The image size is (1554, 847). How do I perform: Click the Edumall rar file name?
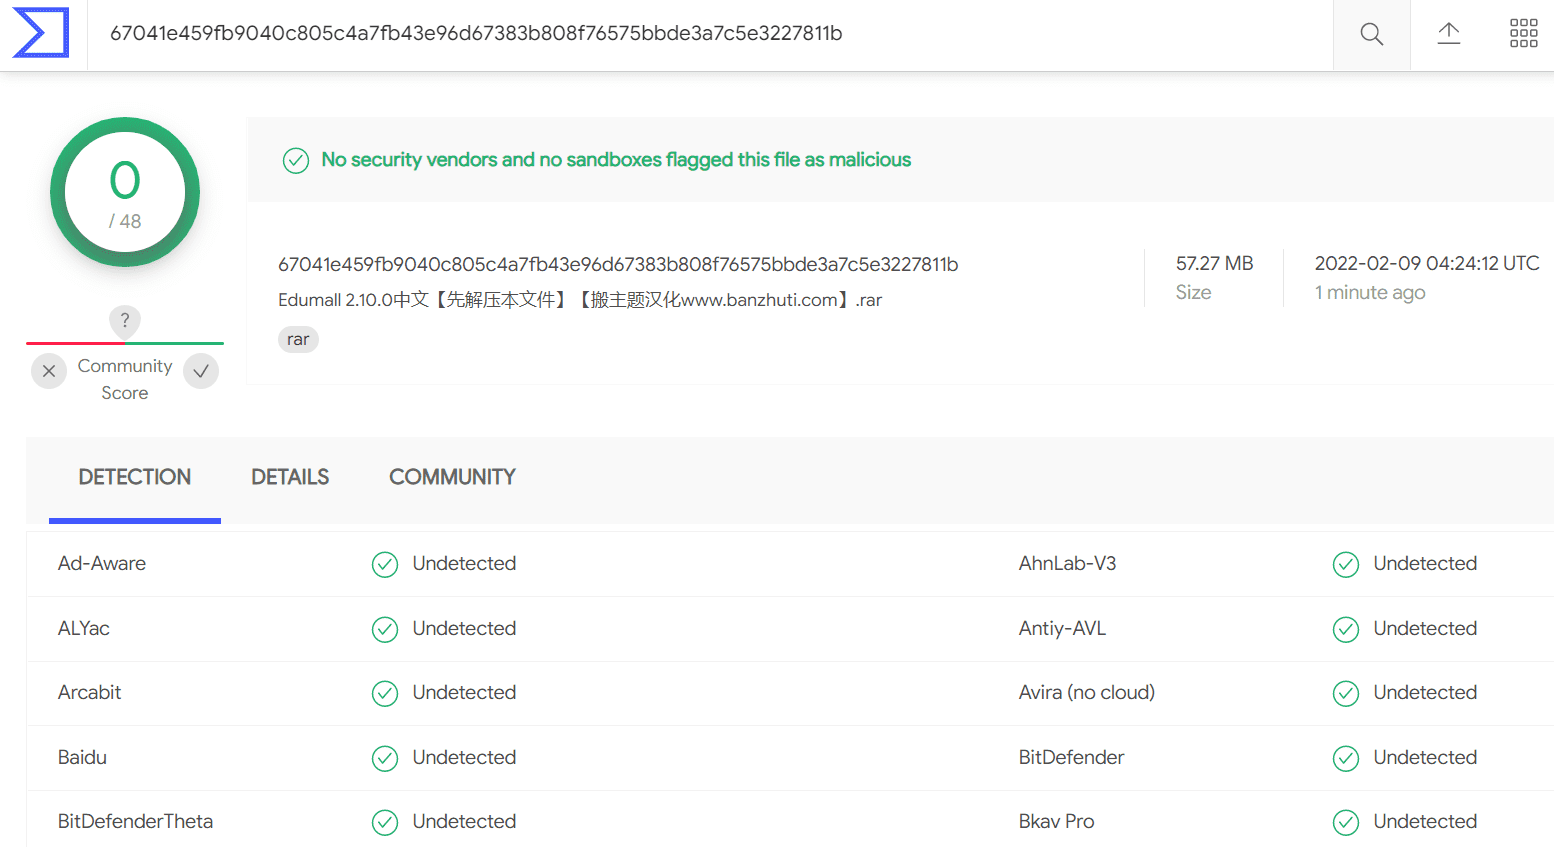pyautogui.click(x=580, y=300)
